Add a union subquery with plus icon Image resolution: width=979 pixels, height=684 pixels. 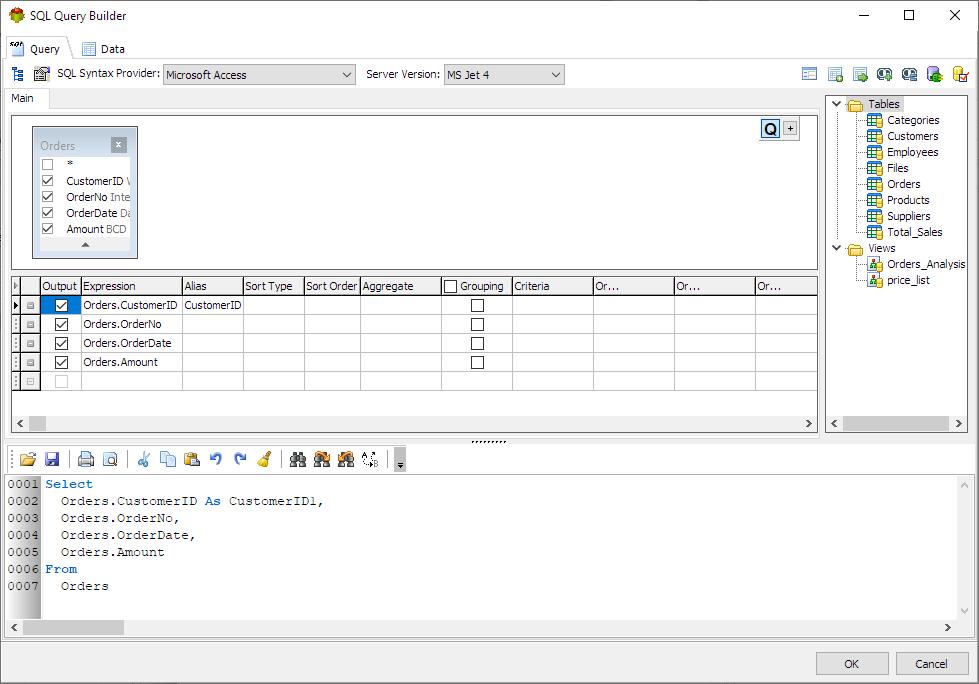[x=884, y=74]
